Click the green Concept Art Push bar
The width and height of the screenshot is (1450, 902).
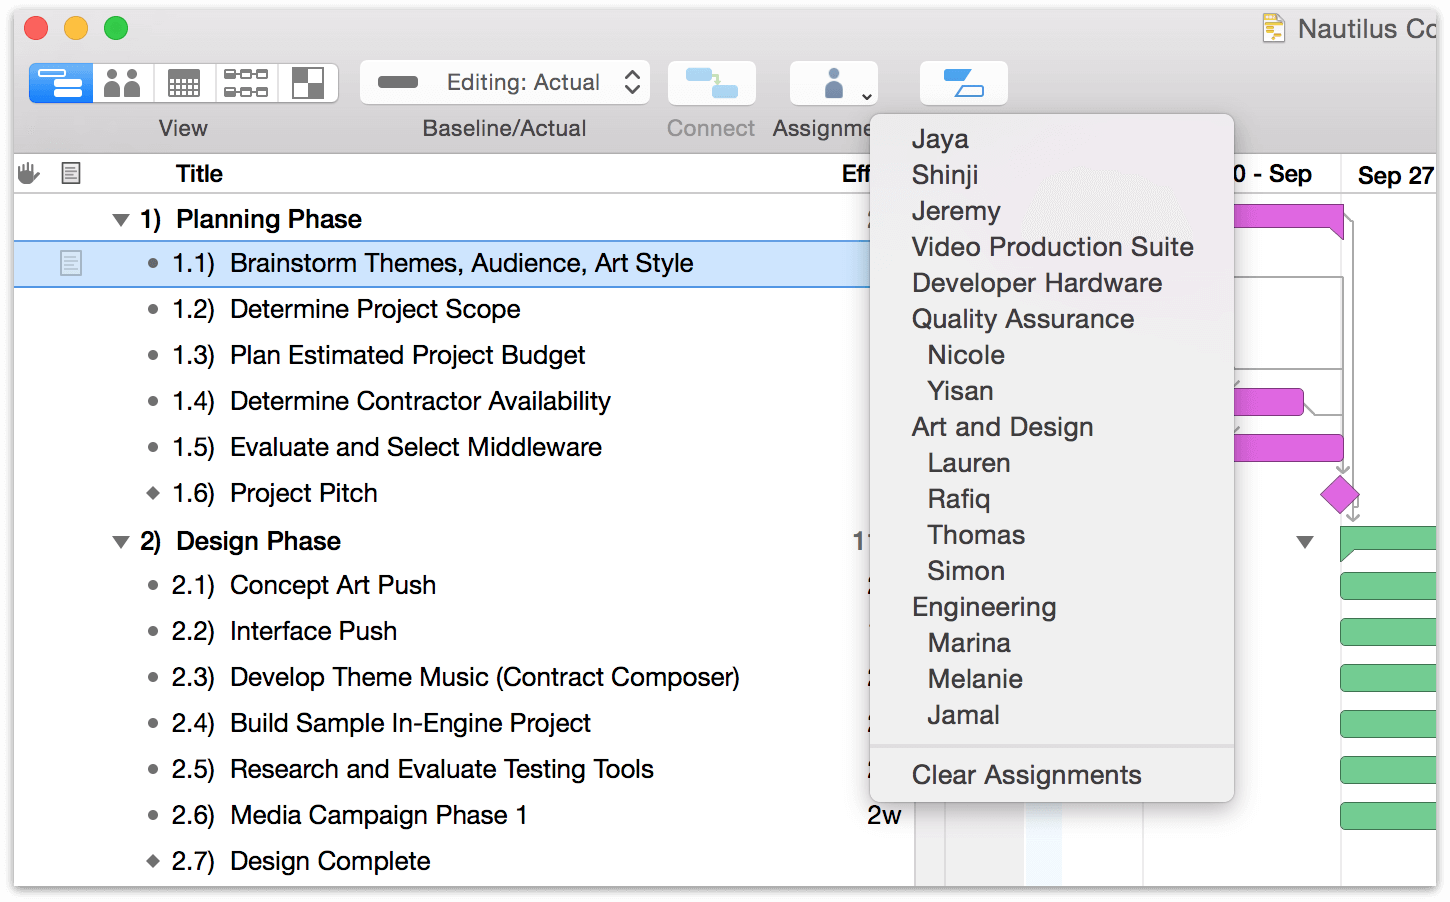pyautogui.click(x=1388, y=586)
